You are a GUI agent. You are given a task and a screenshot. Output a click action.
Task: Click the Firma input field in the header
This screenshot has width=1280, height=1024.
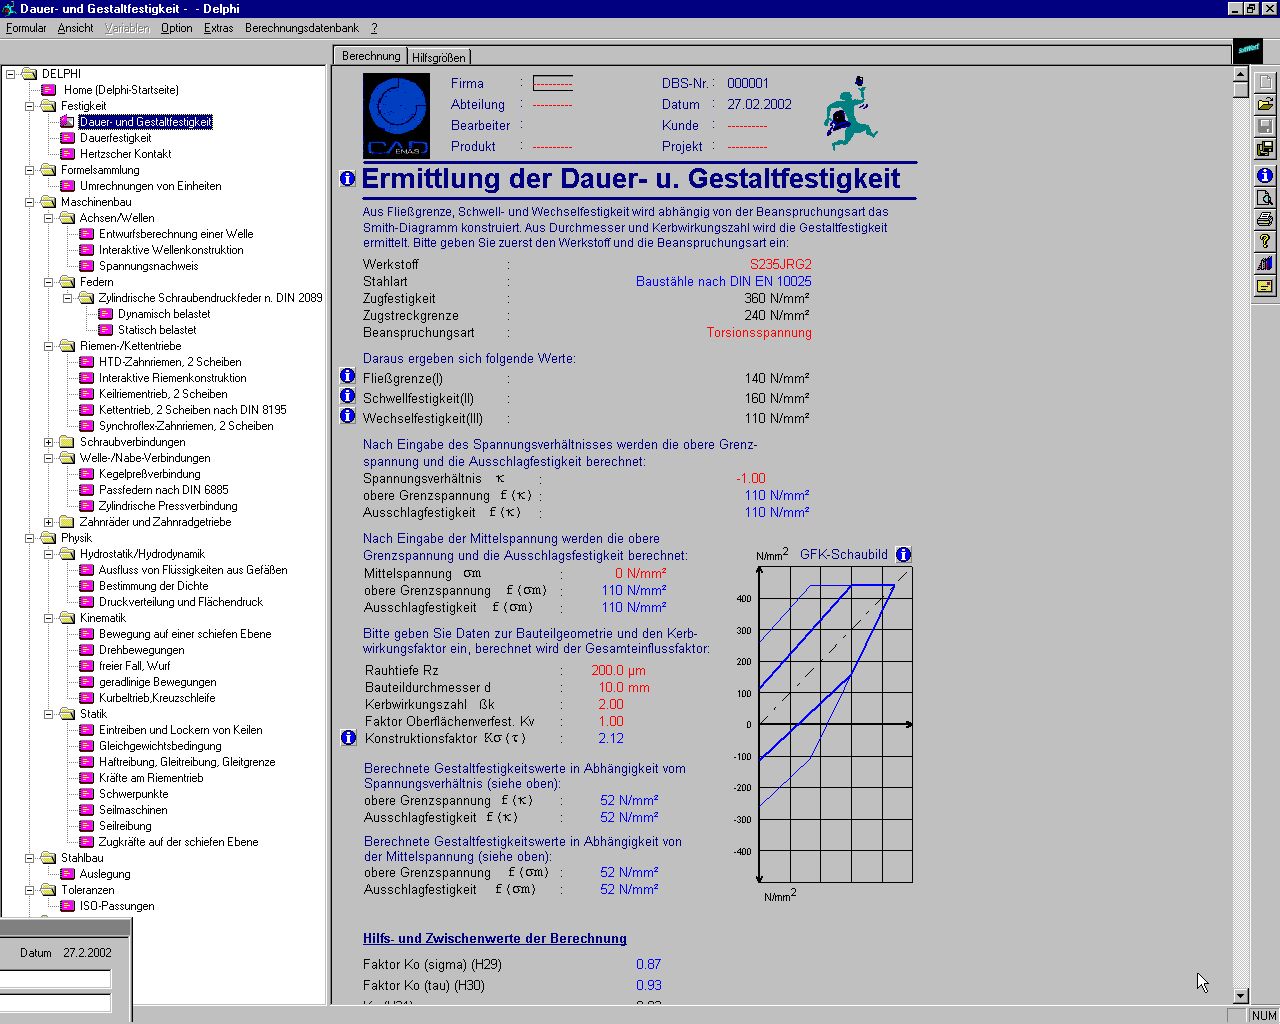[x=553, y=83]
